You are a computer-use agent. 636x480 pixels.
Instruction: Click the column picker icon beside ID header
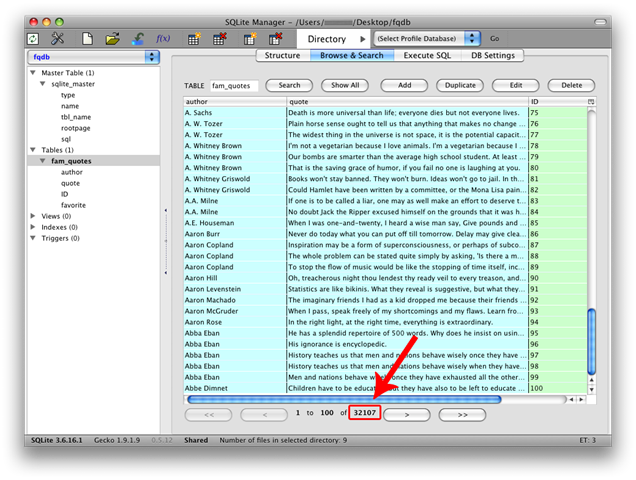pos(591,101)
